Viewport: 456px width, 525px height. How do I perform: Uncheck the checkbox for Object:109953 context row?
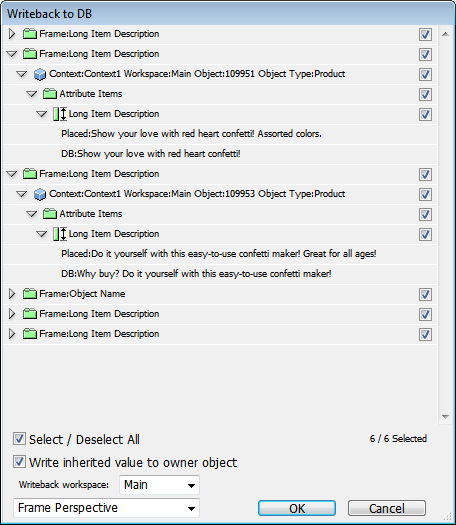(425, 195)
